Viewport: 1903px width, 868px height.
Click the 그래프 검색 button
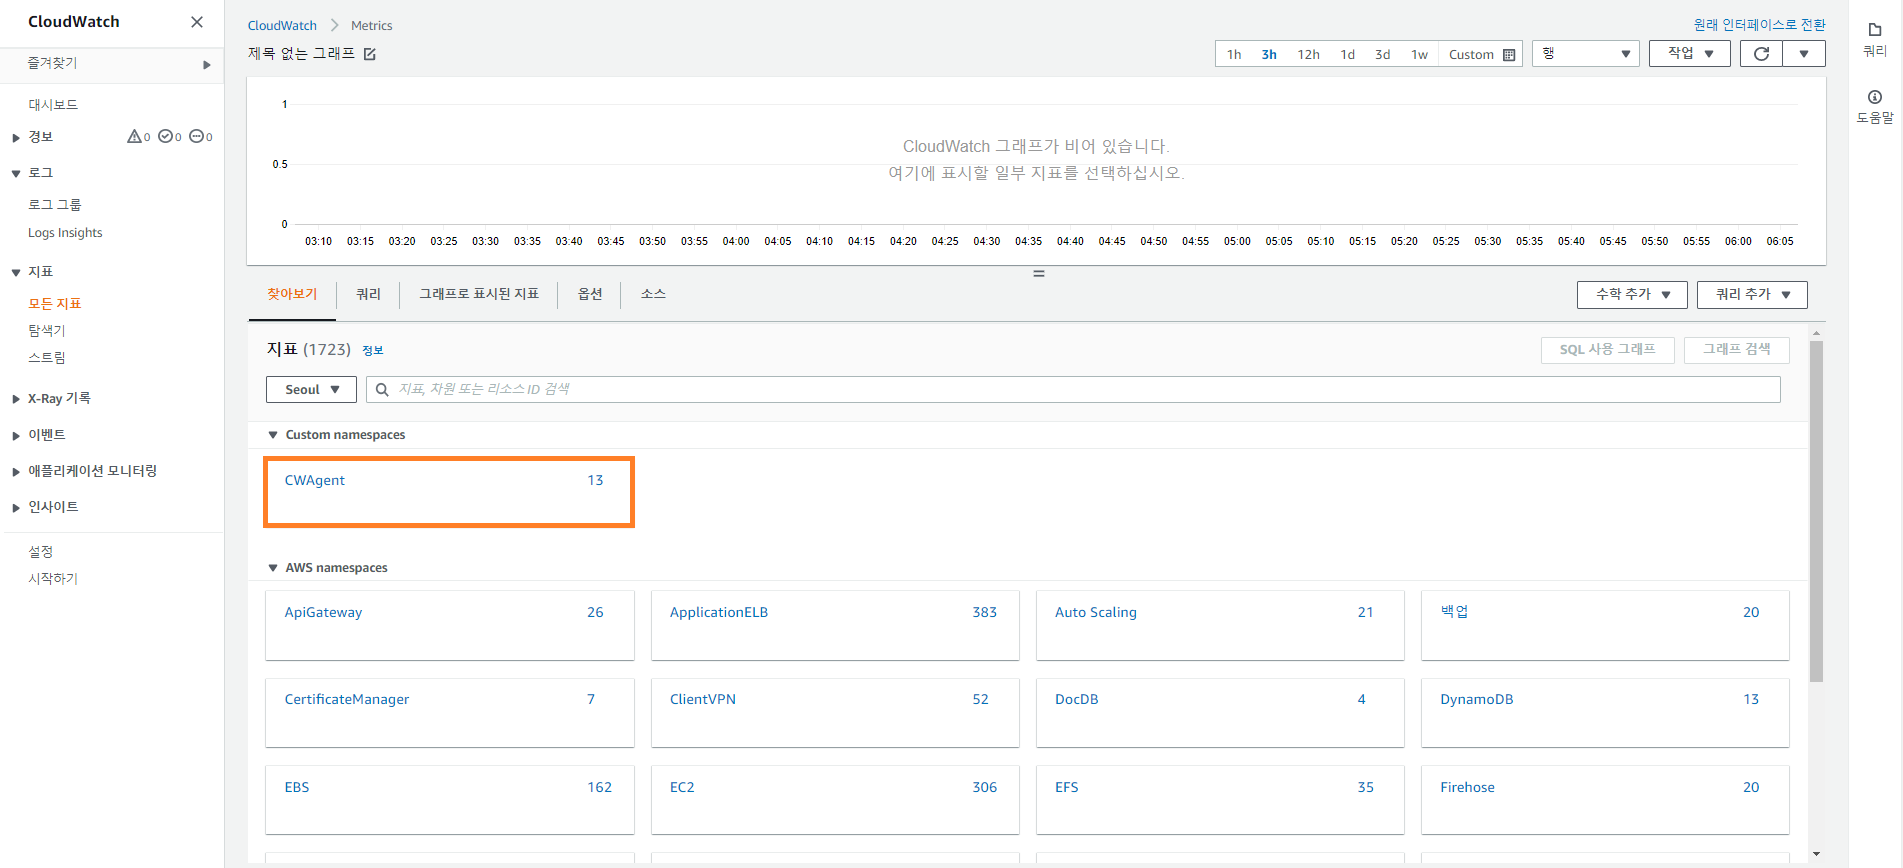(x=1737, y=350)
